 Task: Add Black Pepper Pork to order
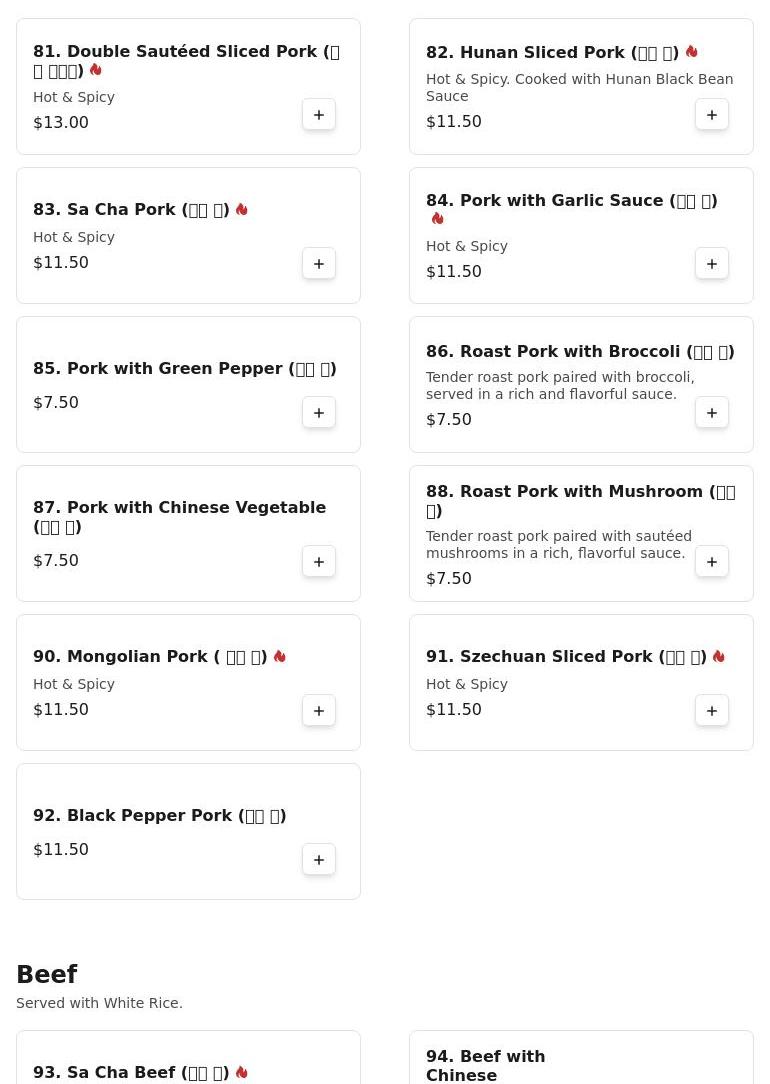pos(319,860)
